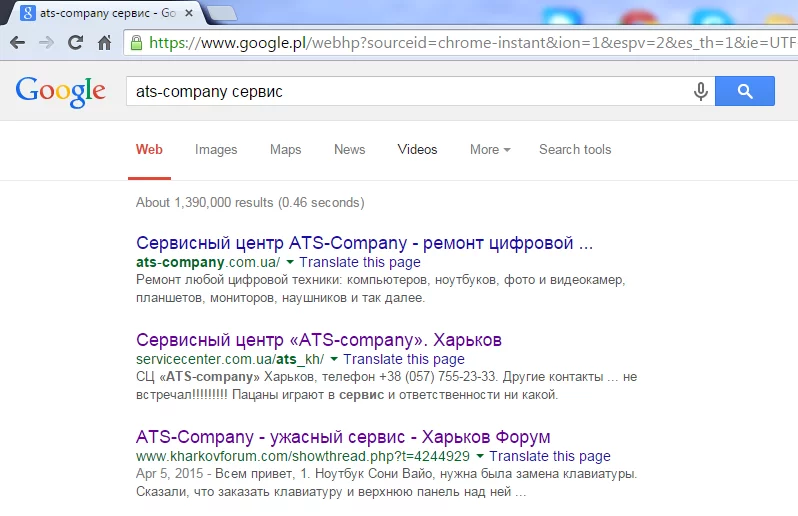The width and height of the screenshot is (798, 516).
Task: Switch to the Videos results tab
Action: pyautogui.click(x=417, y=149)
